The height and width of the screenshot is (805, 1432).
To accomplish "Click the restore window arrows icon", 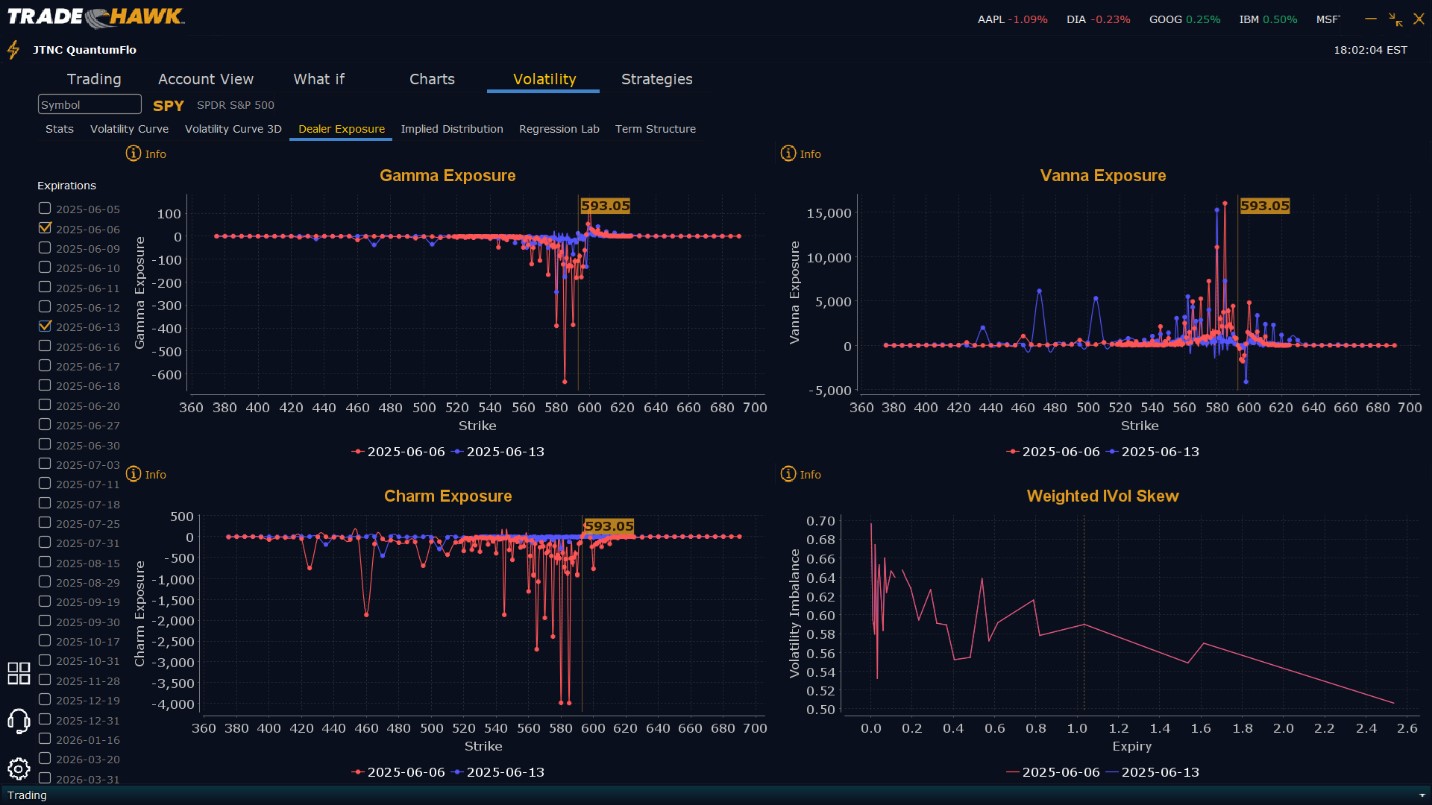I will click(x=1397, y=19).
